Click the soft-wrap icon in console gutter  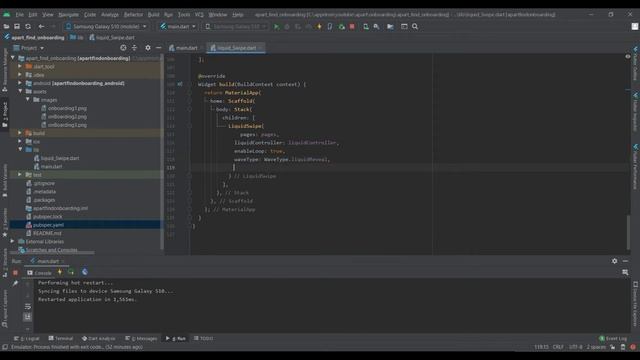point(28,306)
